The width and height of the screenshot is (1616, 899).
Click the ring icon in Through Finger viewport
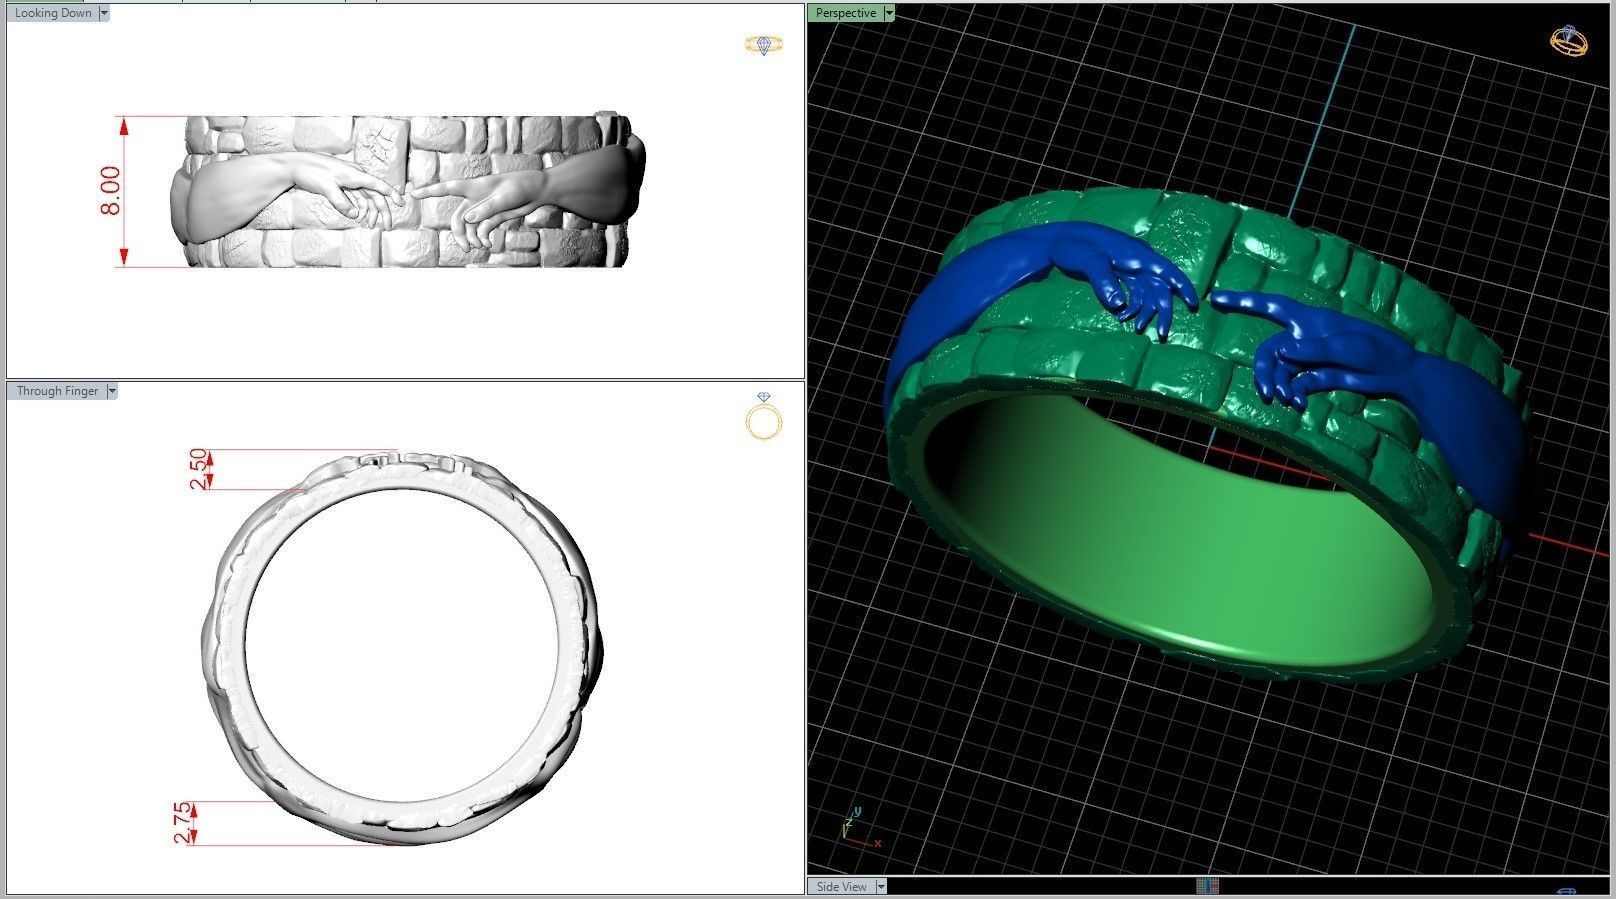pyautogui.click(x=764, y=417)
